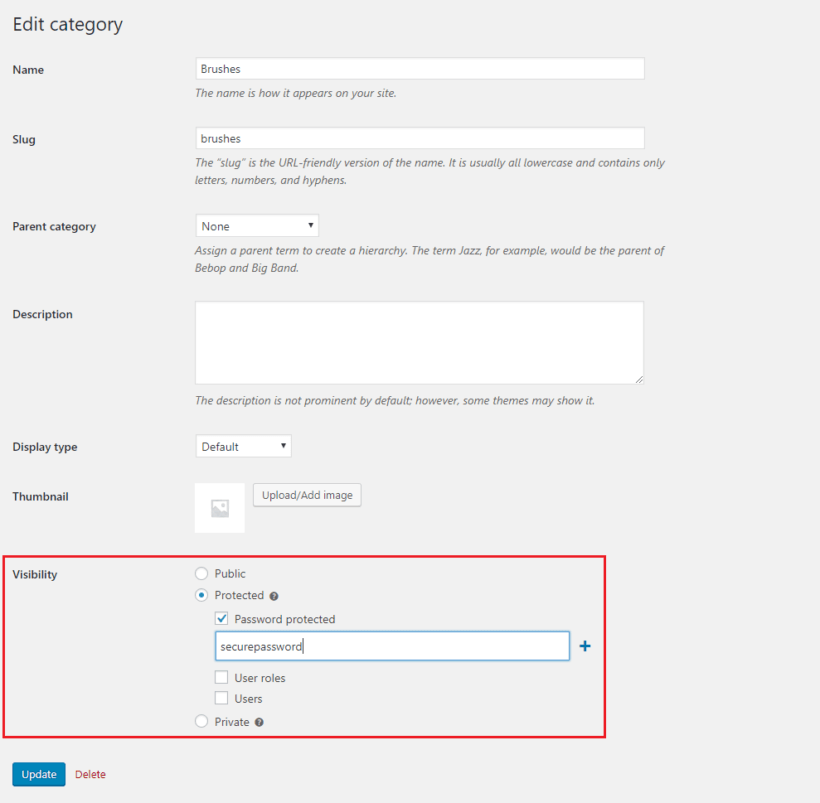Click inside the empty Description textarea
The height and width of the screenshot is (803, 820).
click(x=420, y=340)
